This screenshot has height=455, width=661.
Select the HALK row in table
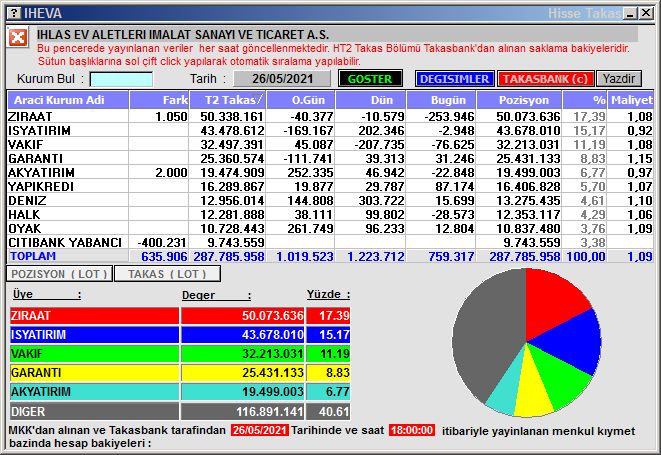coord(330,214)
